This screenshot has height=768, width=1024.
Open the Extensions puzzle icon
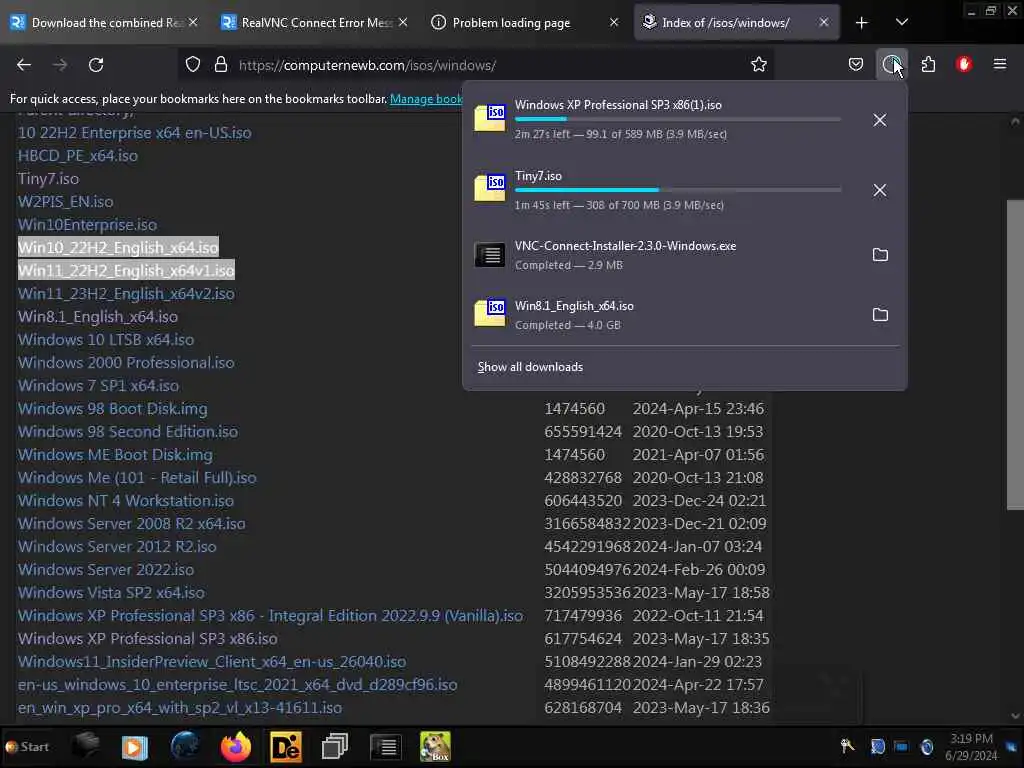point(928,65)
